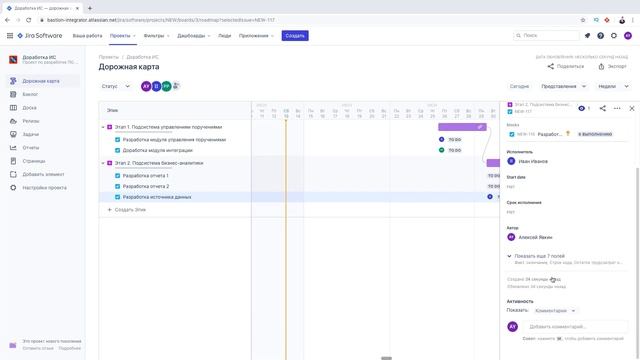Open the settings gear in top bar
The height and width of the screenshot is (360, 640).
coord(614,36)
